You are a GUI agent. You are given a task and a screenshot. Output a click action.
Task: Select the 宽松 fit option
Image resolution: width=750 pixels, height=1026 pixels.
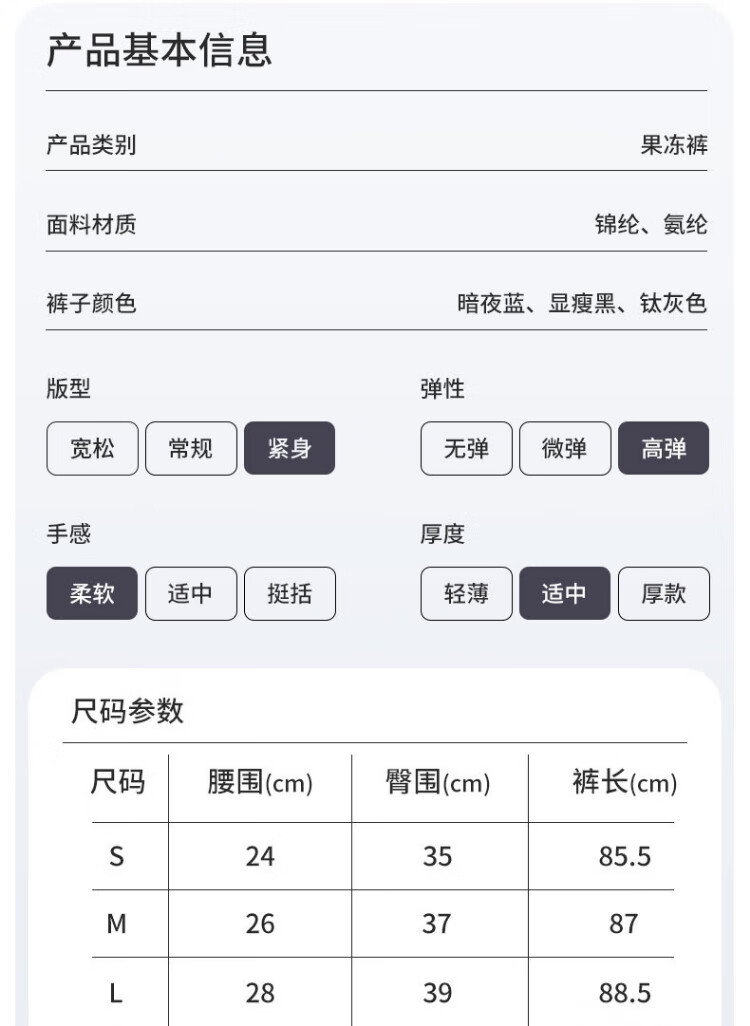coord(92,449)
